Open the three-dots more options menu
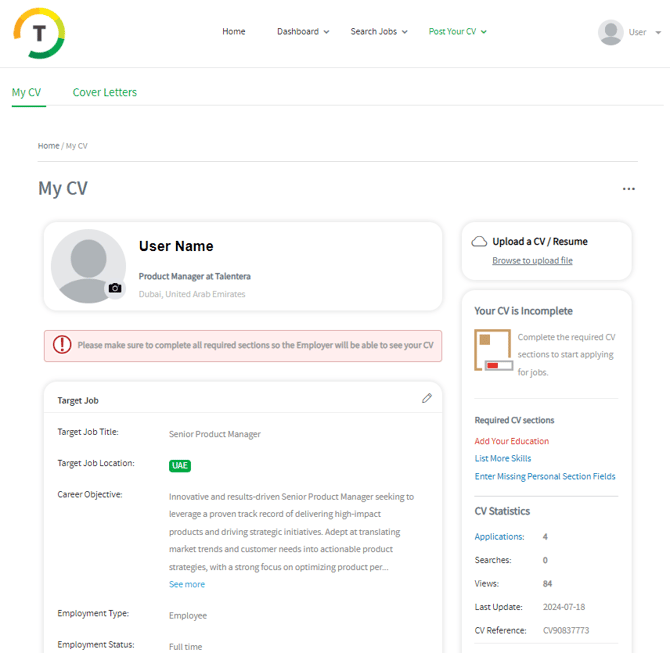This screenshot has height=653, width=670. pos(628,189)
